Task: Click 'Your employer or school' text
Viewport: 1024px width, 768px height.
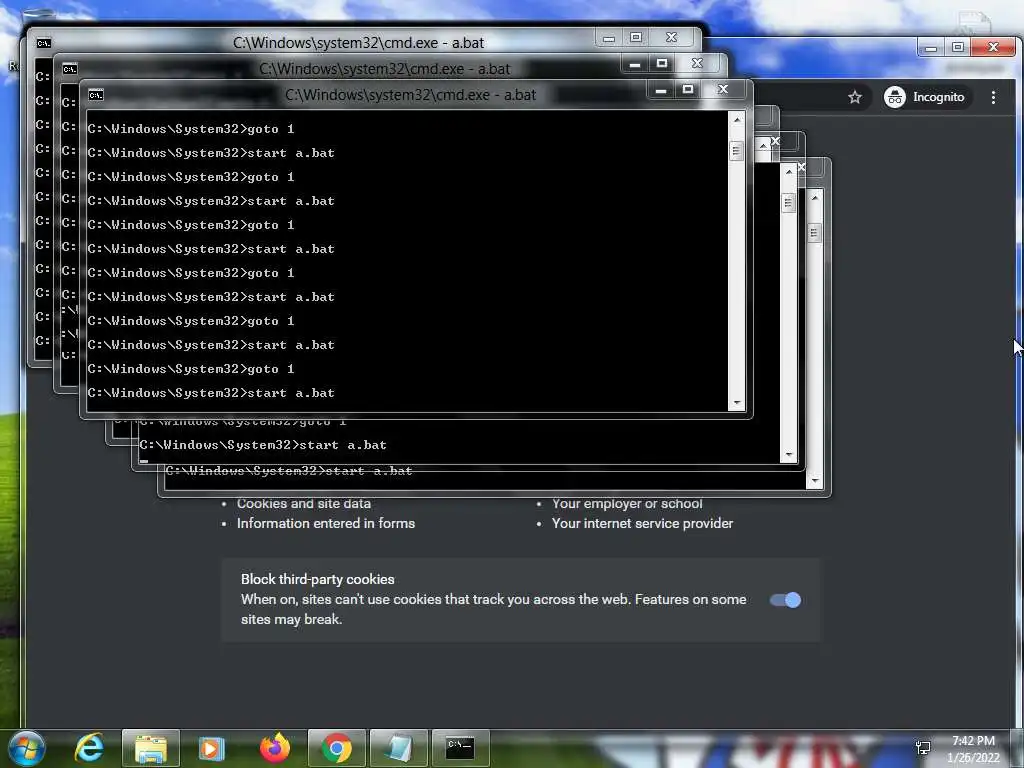Action: 627,504
